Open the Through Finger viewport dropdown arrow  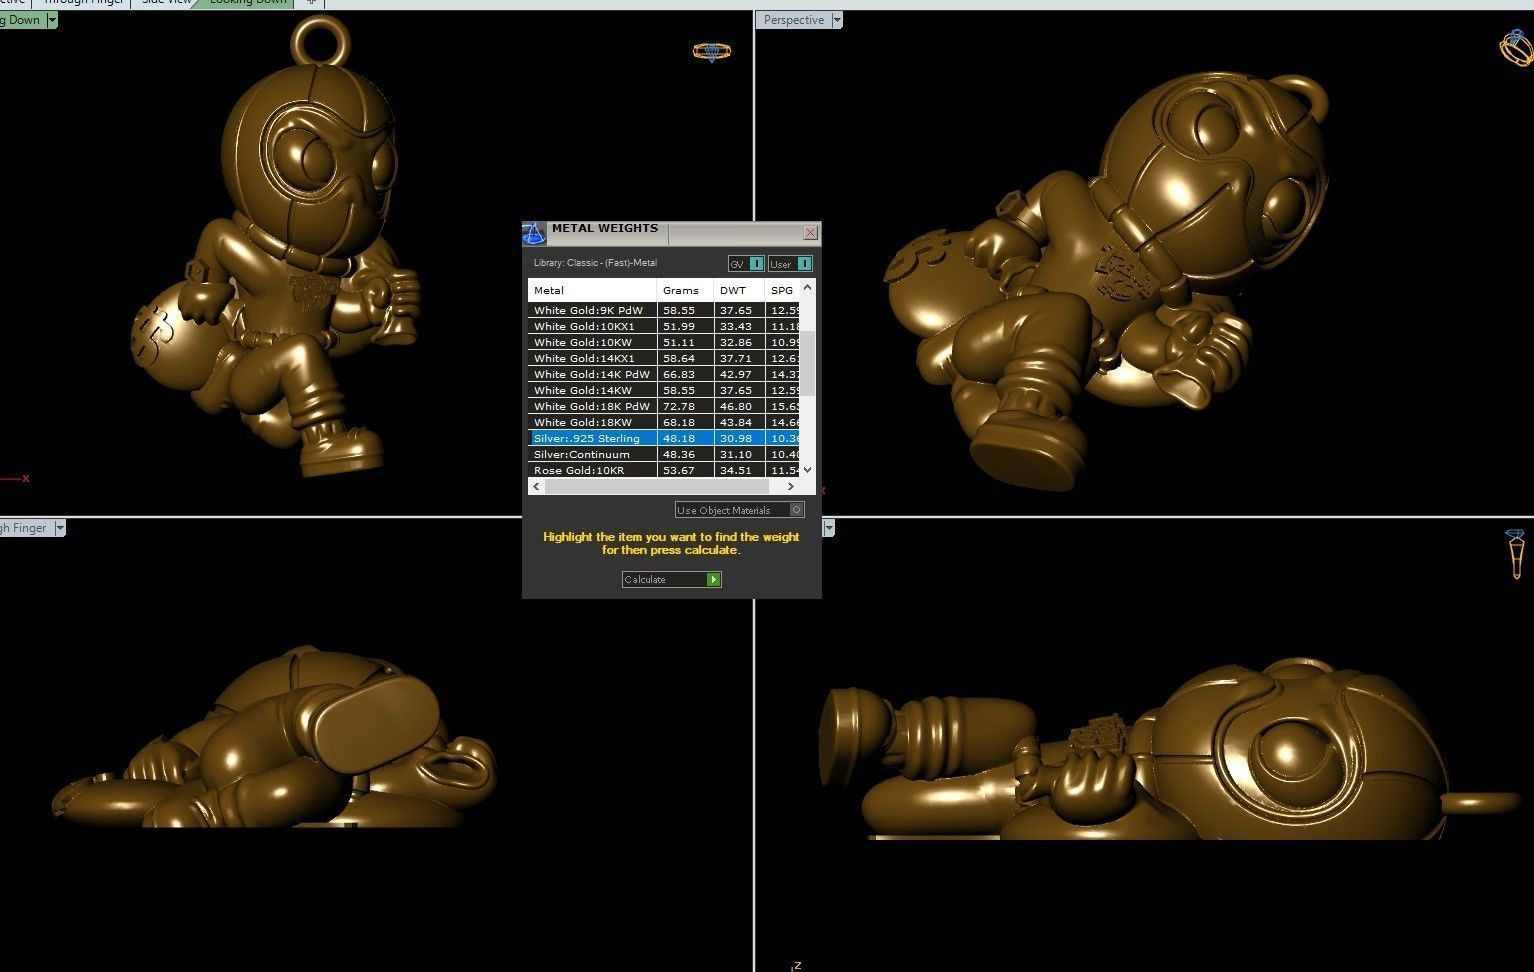pos(60,528)
